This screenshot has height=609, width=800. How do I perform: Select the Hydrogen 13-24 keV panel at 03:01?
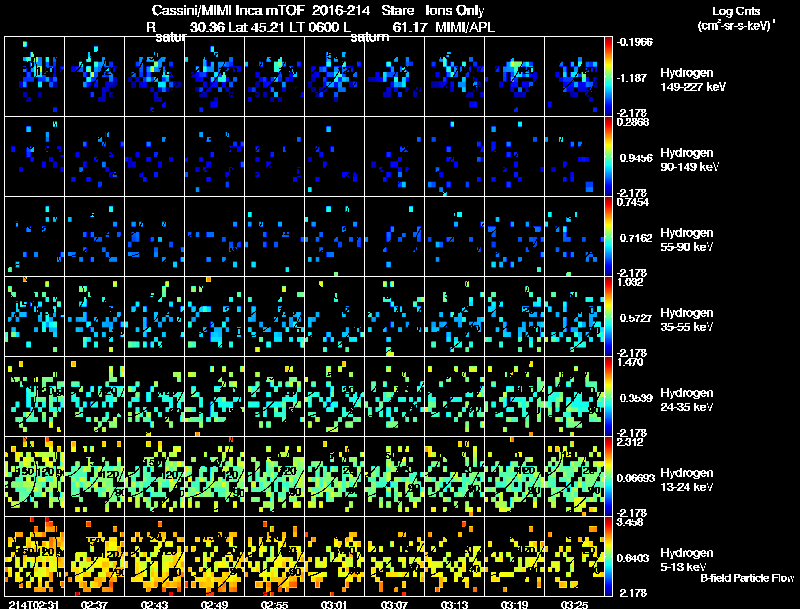[x=335, y=477]
